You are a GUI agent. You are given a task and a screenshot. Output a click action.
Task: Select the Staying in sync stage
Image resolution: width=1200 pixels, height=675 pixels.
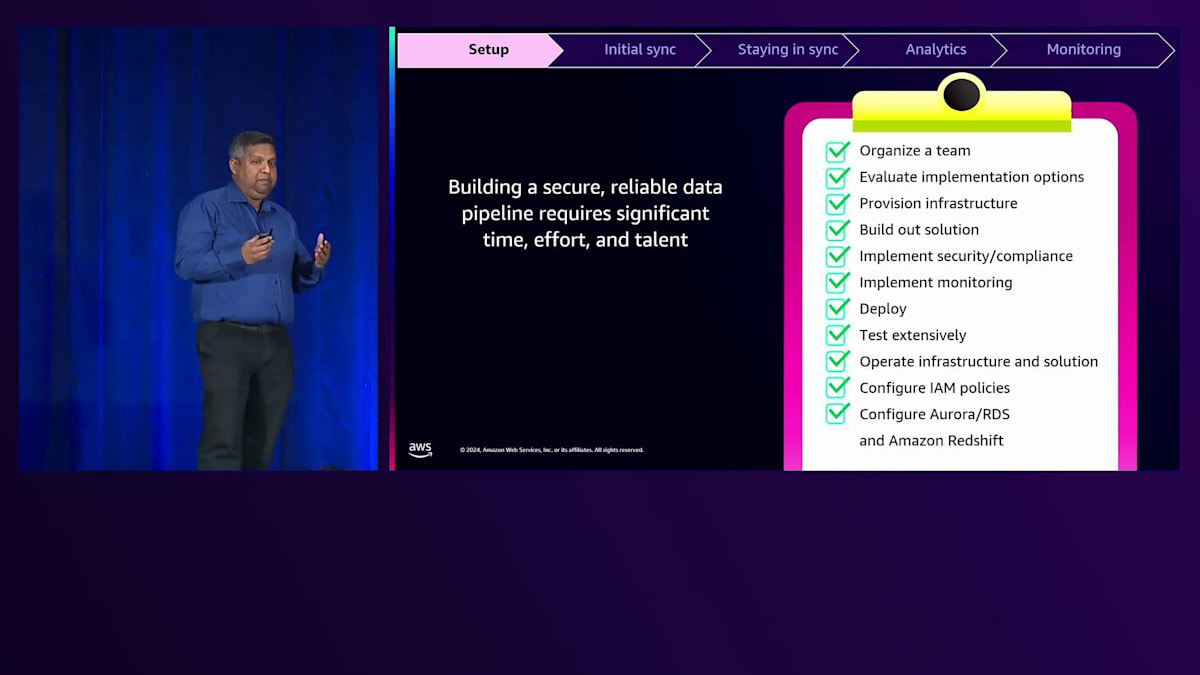pos(788,50)
